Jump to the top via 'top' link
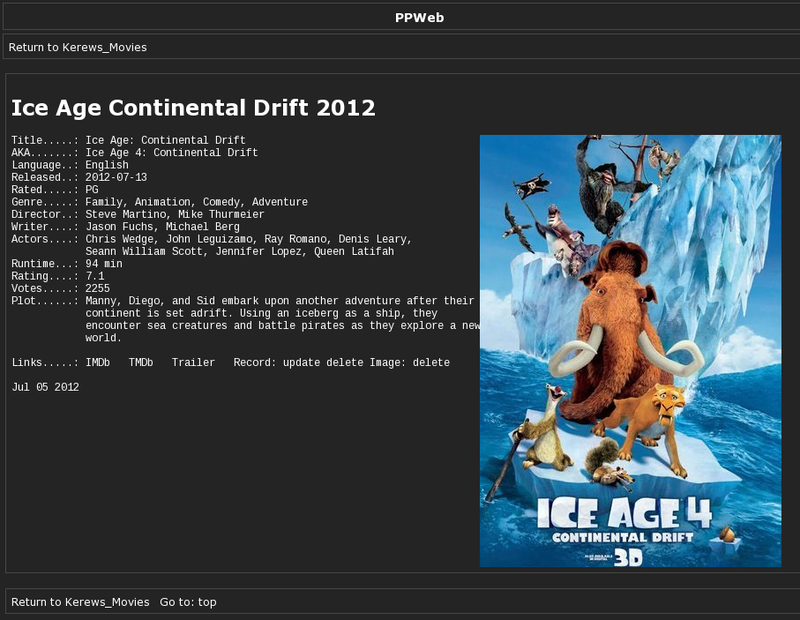Image resolution: width=800 pixels, height=620 pixels. pos(207,602)
